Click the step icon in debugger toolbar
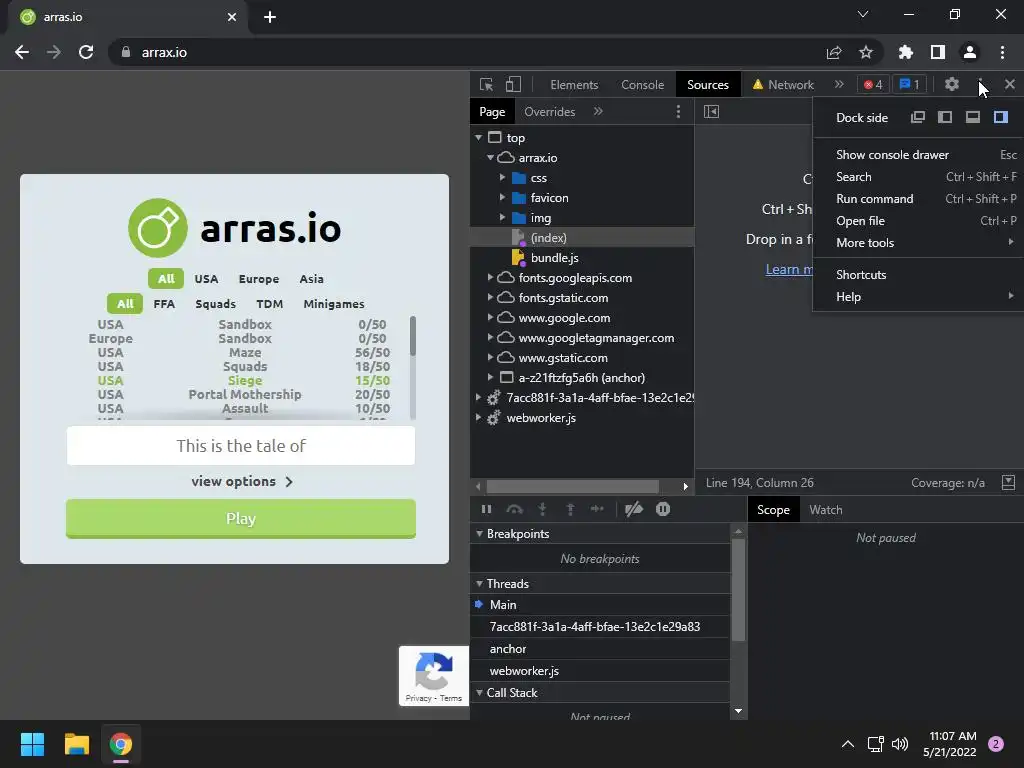The height and width of the screenshot is (768, 1024). coord(598,509)
